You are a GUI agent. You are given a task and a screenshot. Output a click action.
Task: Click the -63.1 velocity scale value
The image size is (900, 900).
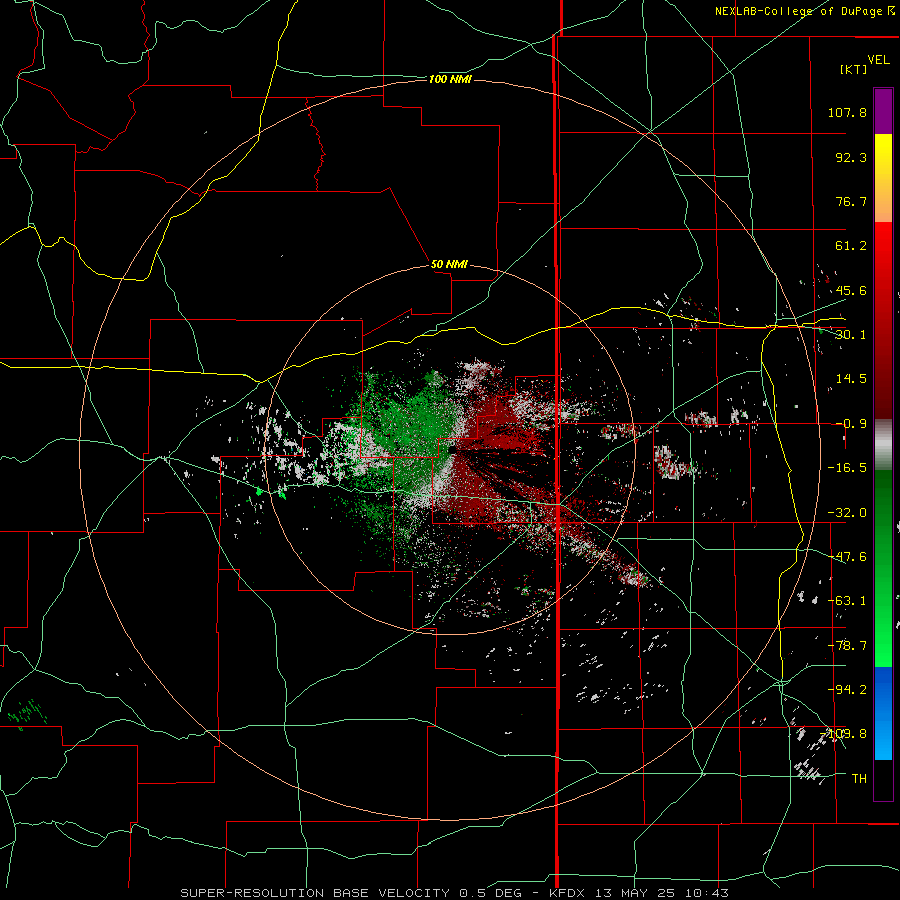tap(847, 601)
